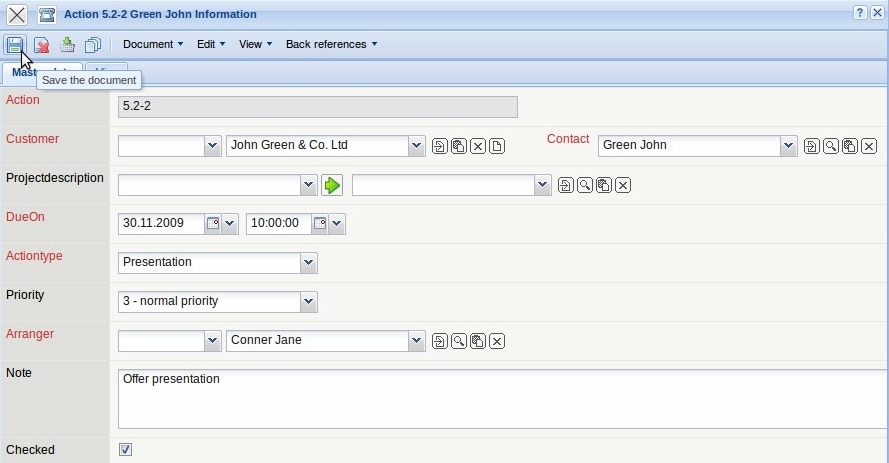Expand Green John contact dropdown
The height and width of the screenshot is (463, 889).
pyautogui.click(x=789, y=146)
